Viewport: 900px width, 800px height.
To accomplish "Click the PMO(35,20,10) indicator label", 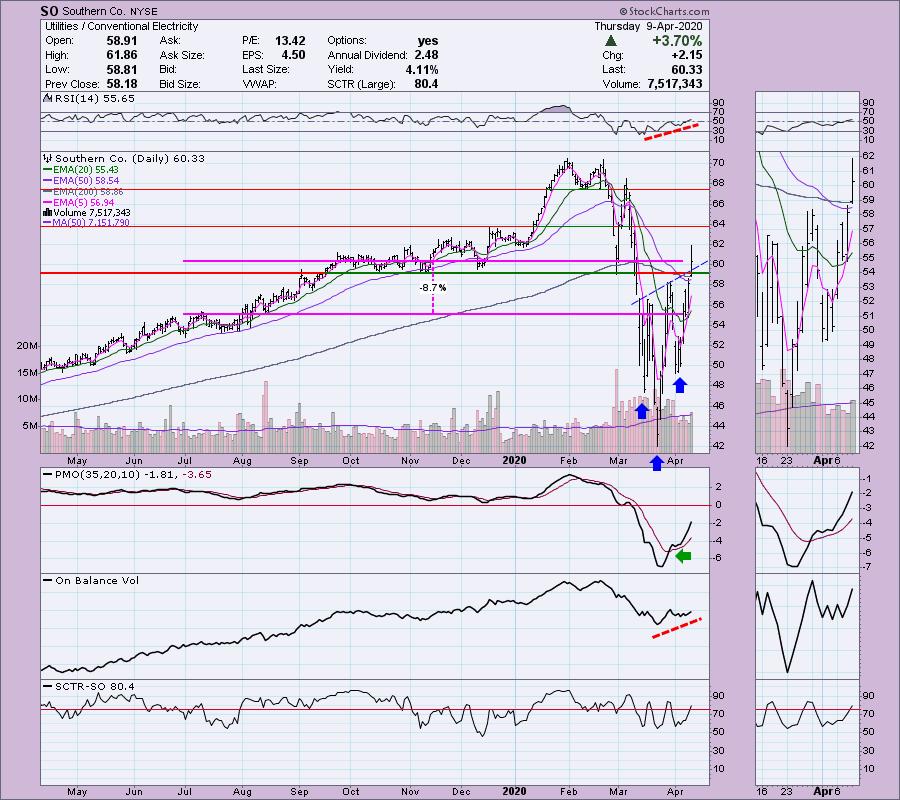I will [127, 475].
